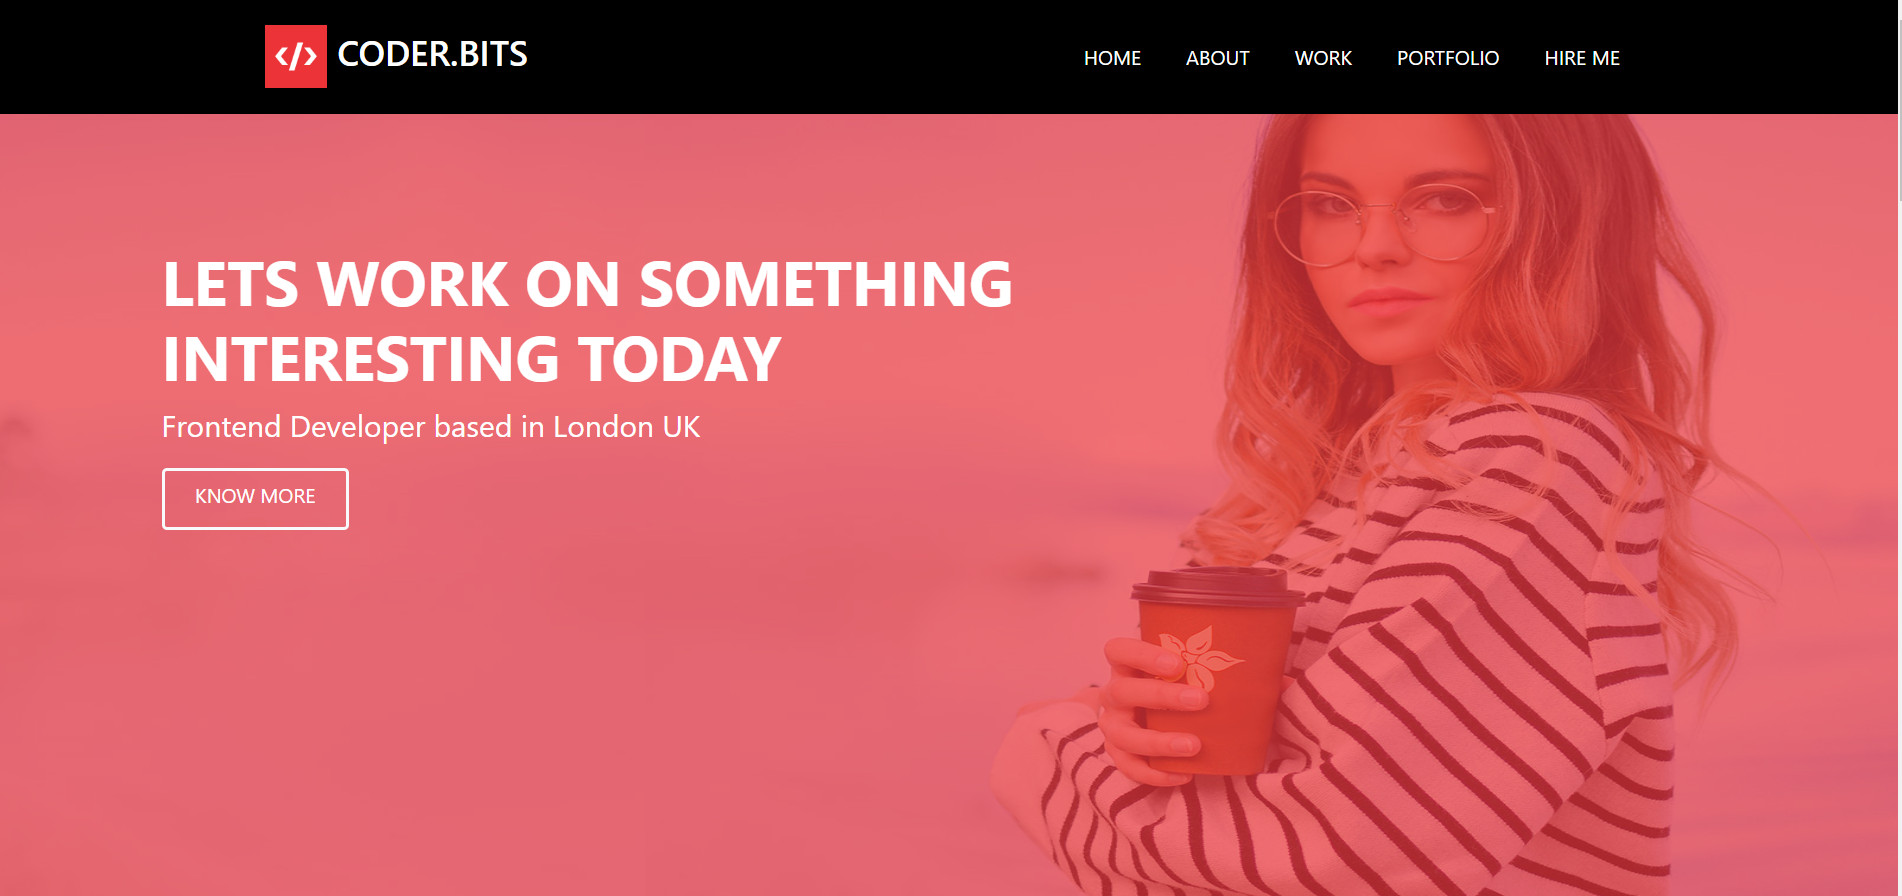Select WORK in the top navigation
Viewport: 1902px width, 896px height.
click(x=1323, y=58)
